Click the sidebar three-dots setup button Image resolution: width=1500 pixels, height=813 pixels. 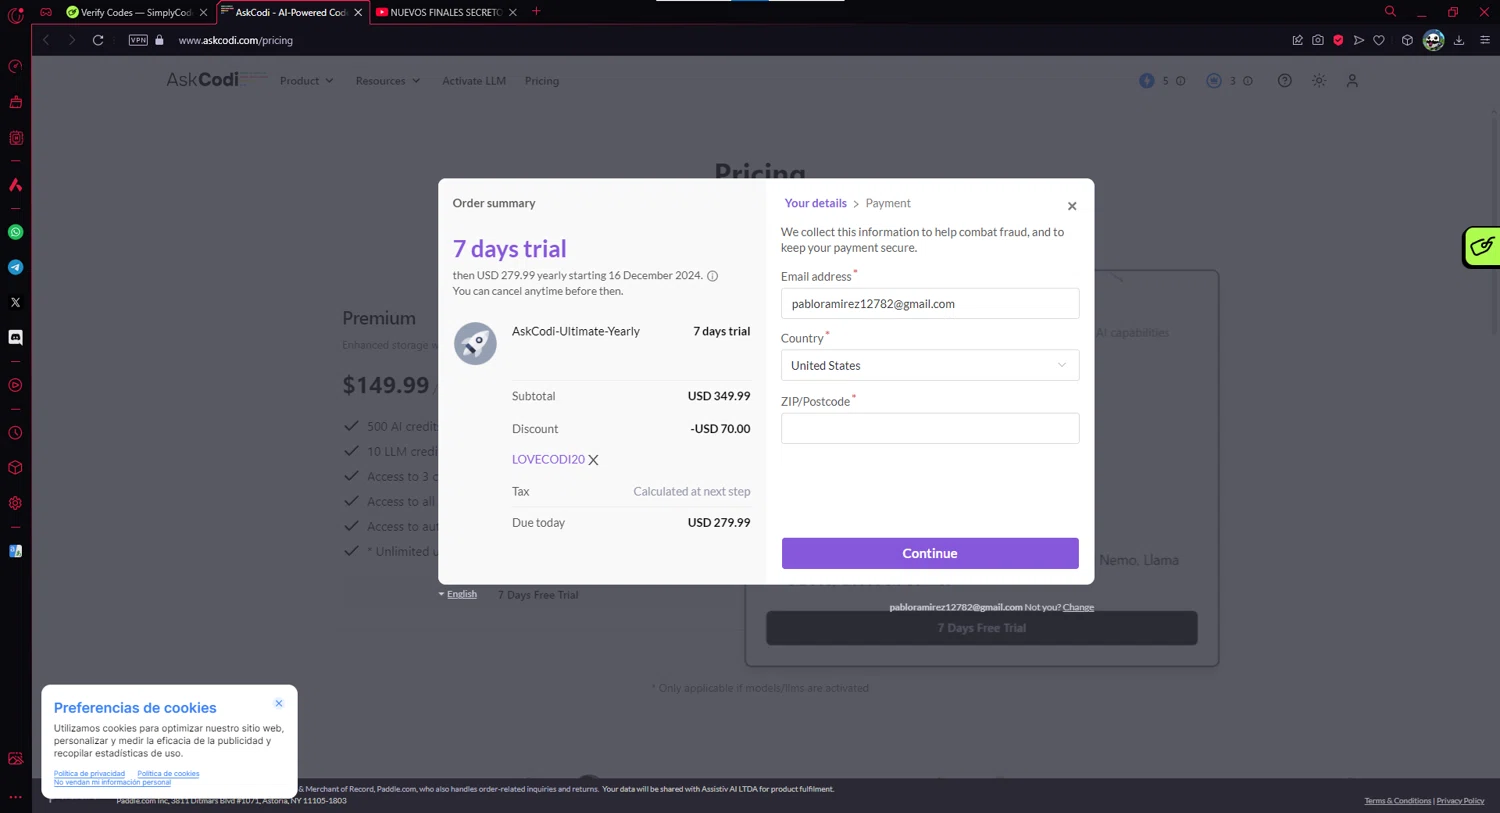(x=16, y=797)
